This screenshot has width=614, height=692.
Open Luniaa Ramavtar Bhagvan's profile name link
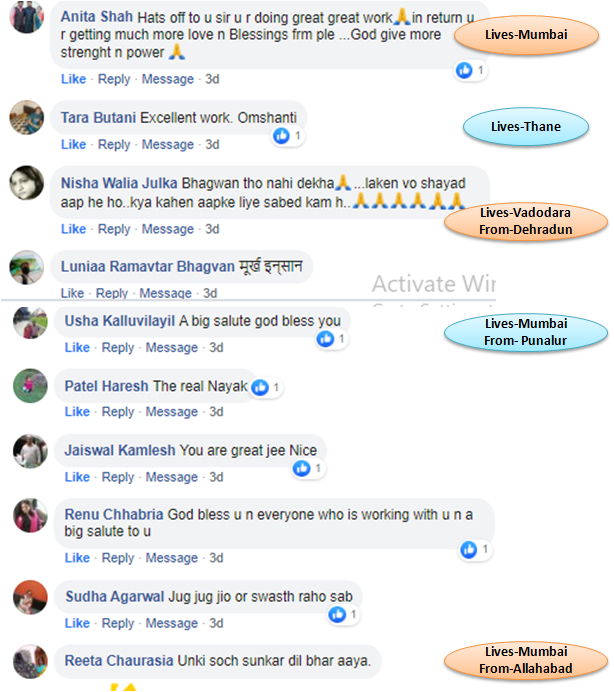click(147, 267)
